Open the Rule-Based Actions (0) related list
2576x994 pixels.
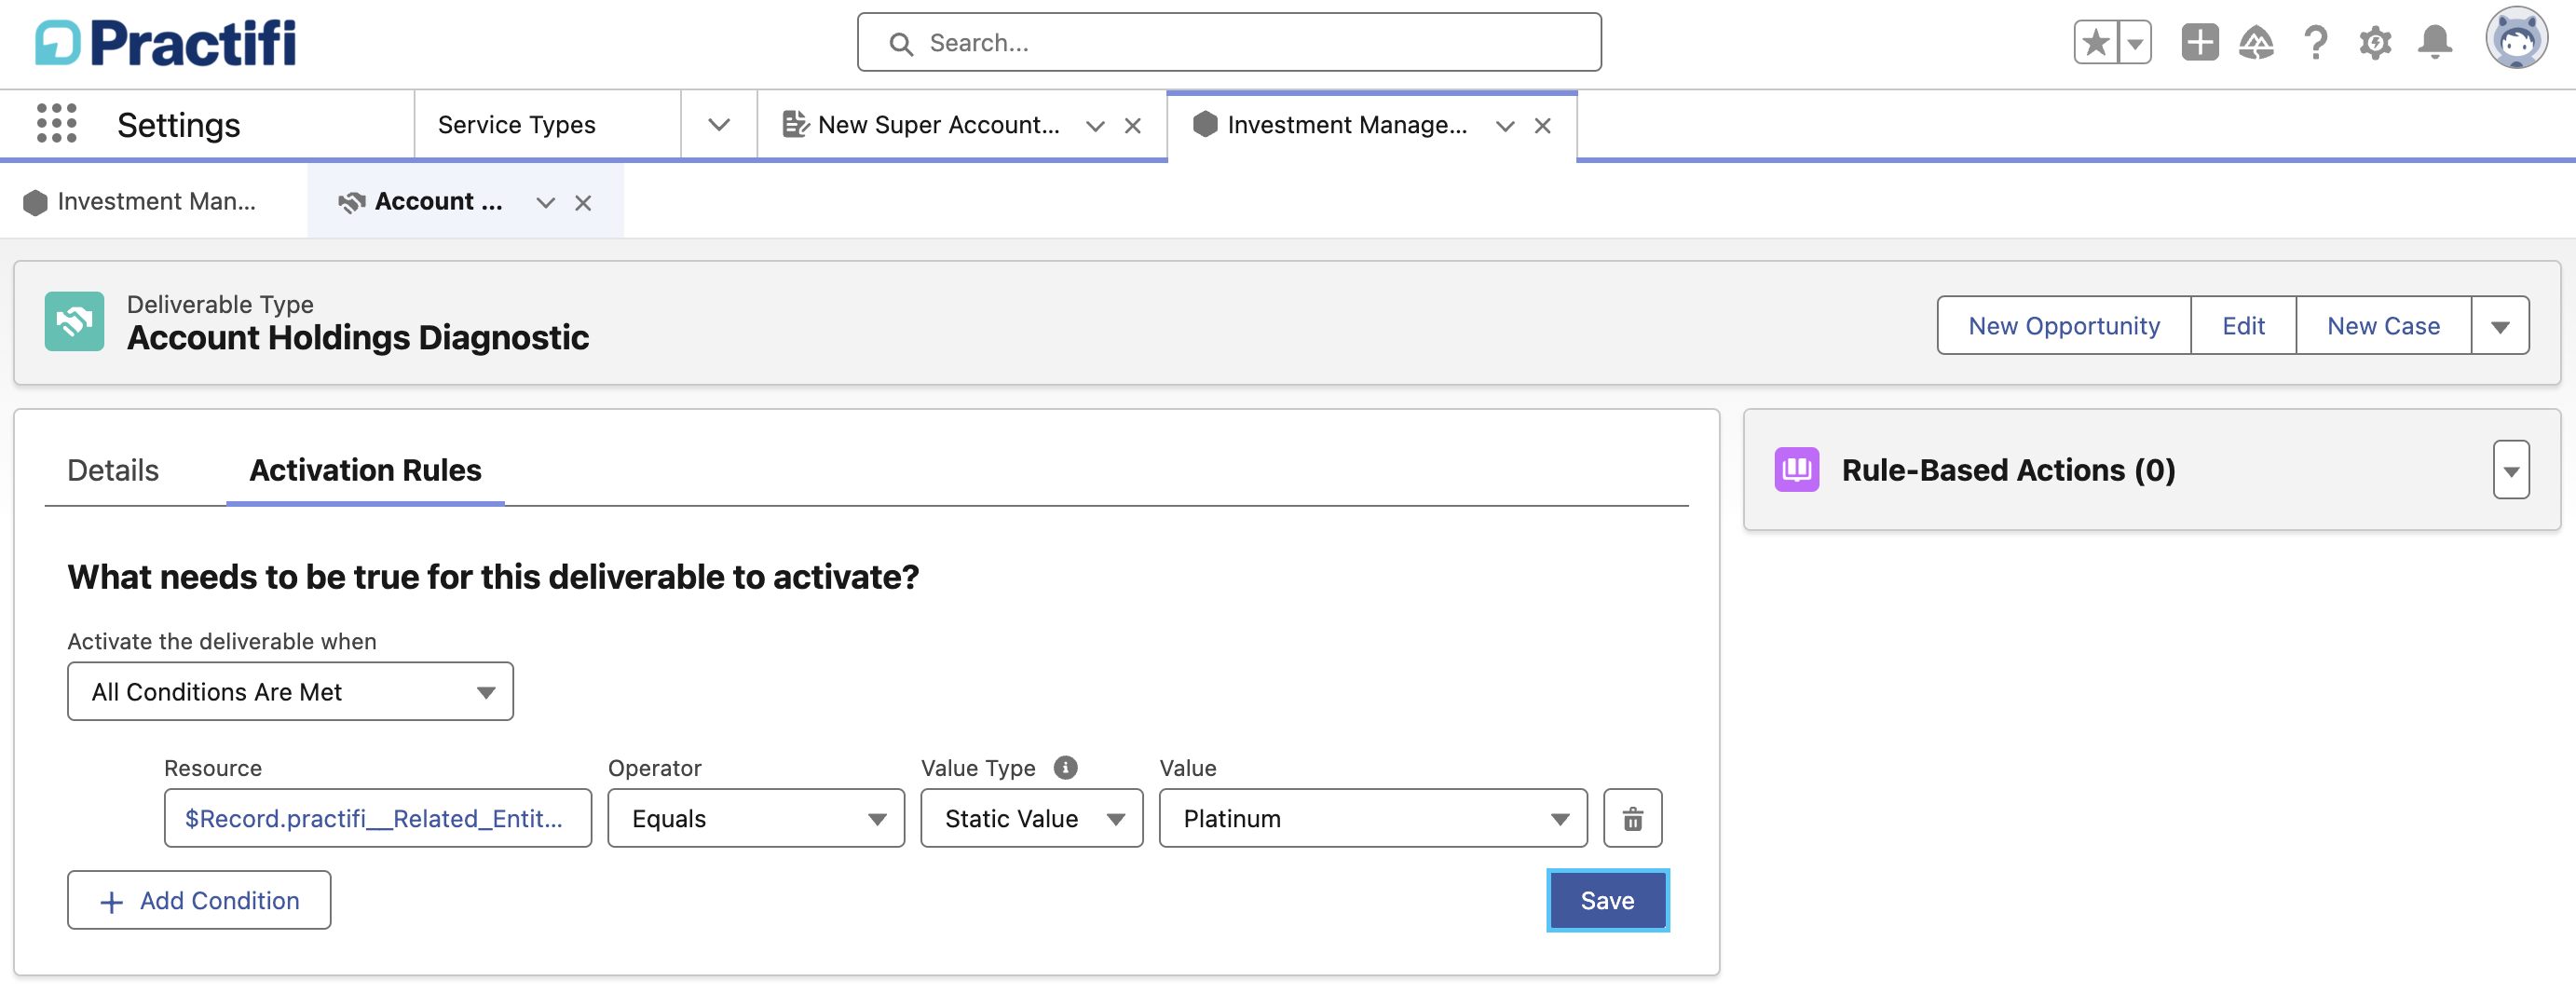tap(2008, 470)
